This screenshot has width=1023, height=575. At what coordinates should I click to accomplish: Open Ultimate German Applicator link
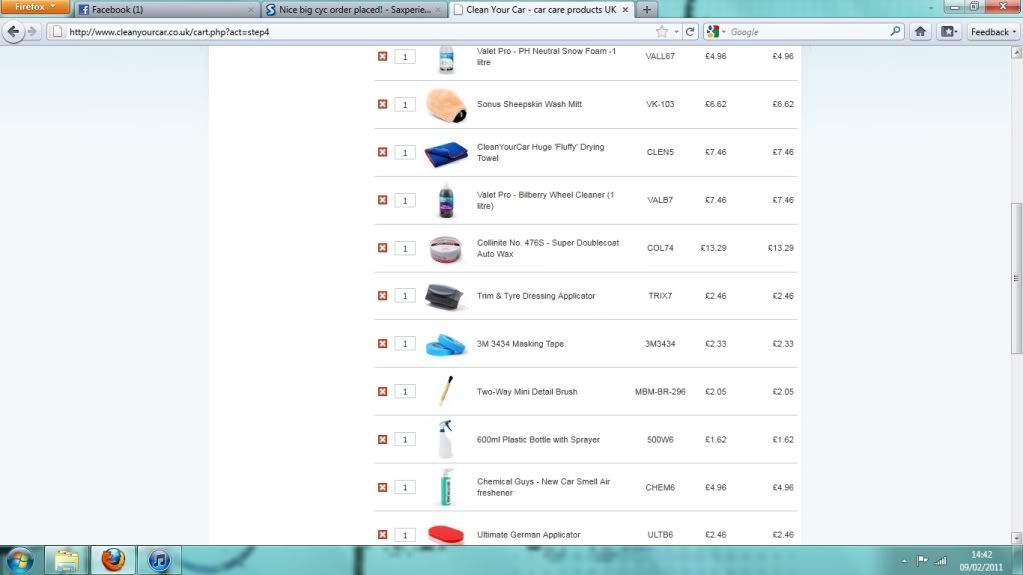tap(528, 535)
